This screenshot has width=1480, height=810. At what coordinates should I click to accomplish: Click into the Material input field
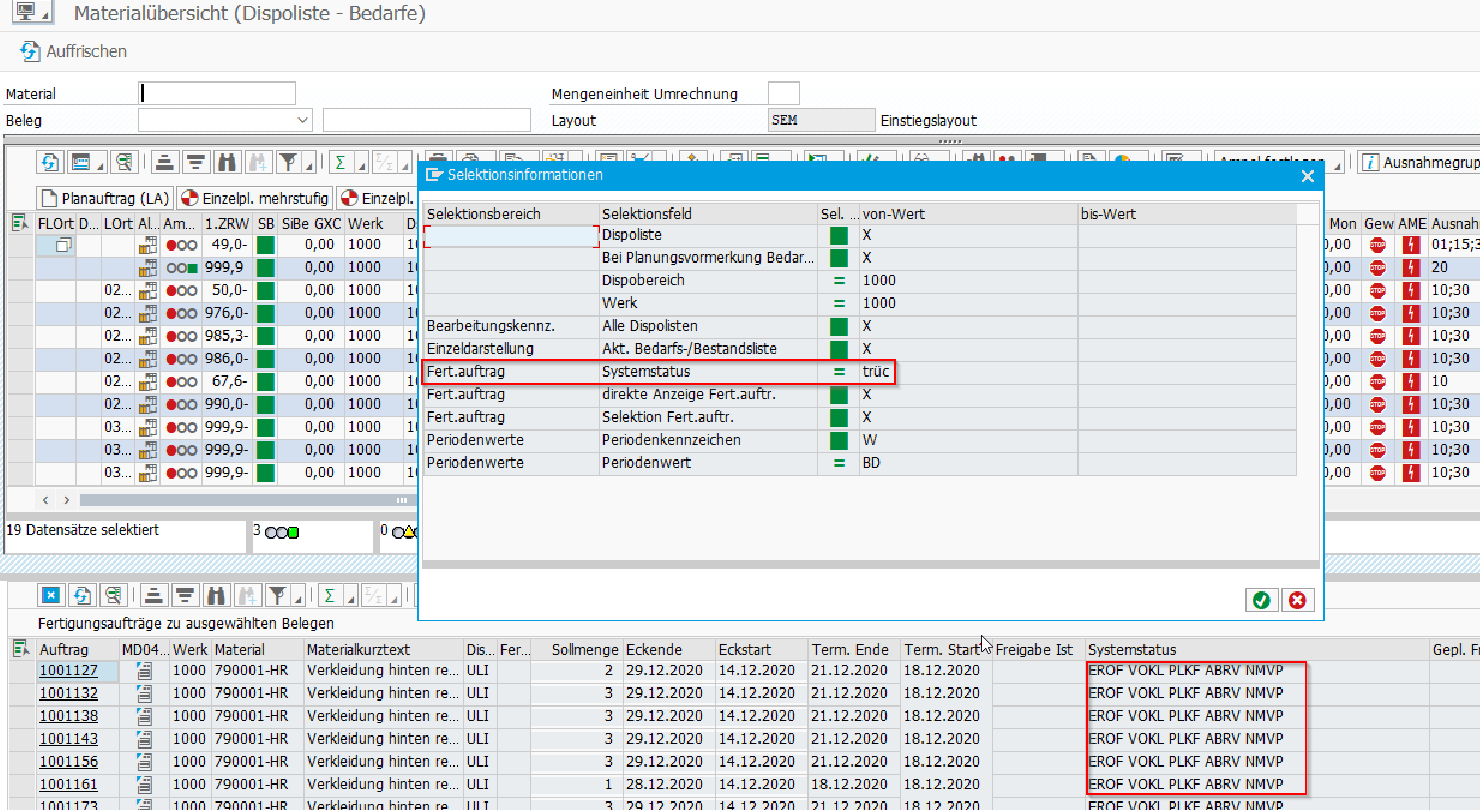pos(217,94)
